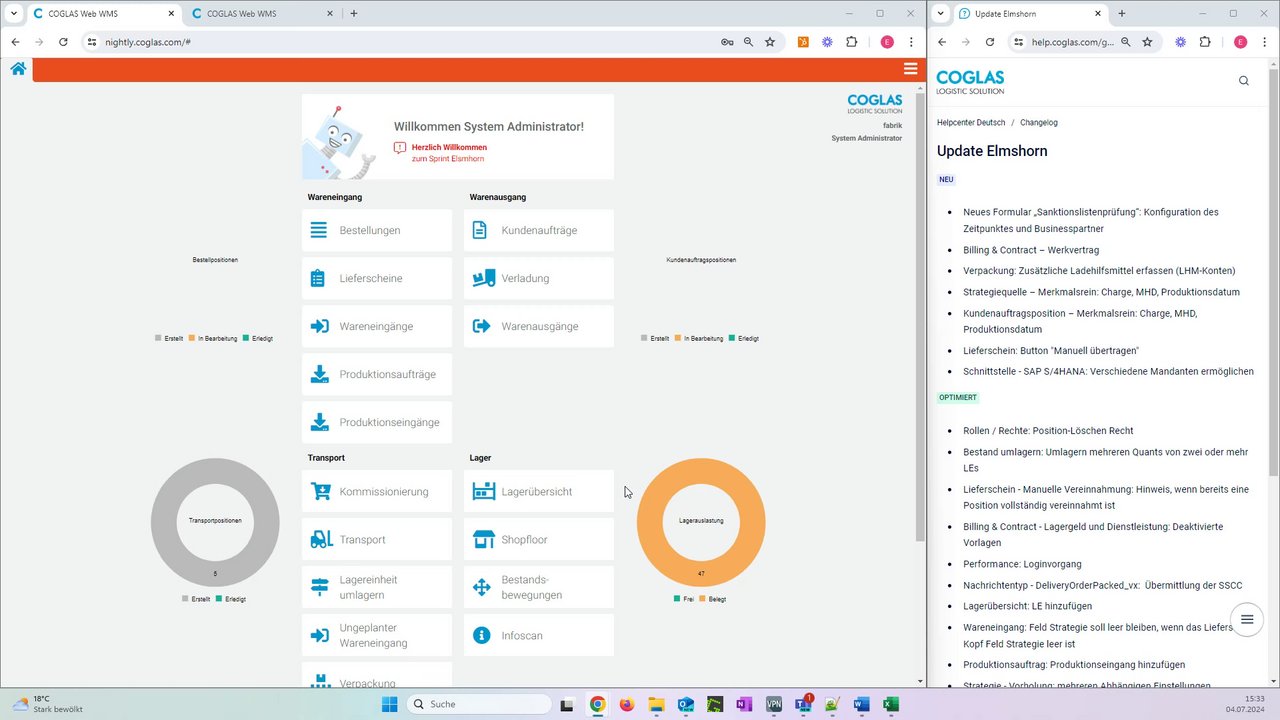Open Chrome three-dot menu in left browser
The height and width of the screenshot is (720, 1280).
pyautogui.click(x=911, y=42)
